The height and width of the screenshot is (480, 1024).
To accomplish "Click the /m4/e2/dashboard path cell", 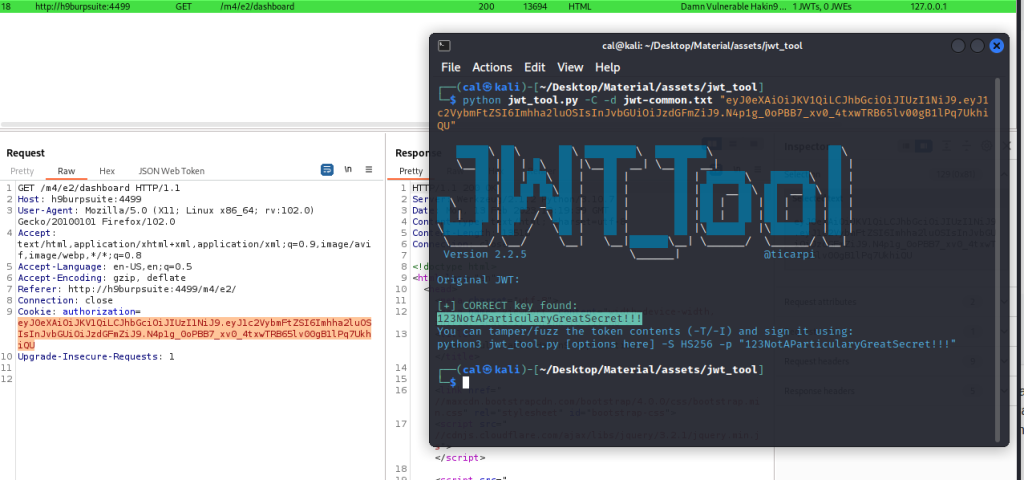I will [x=257, y=7].
